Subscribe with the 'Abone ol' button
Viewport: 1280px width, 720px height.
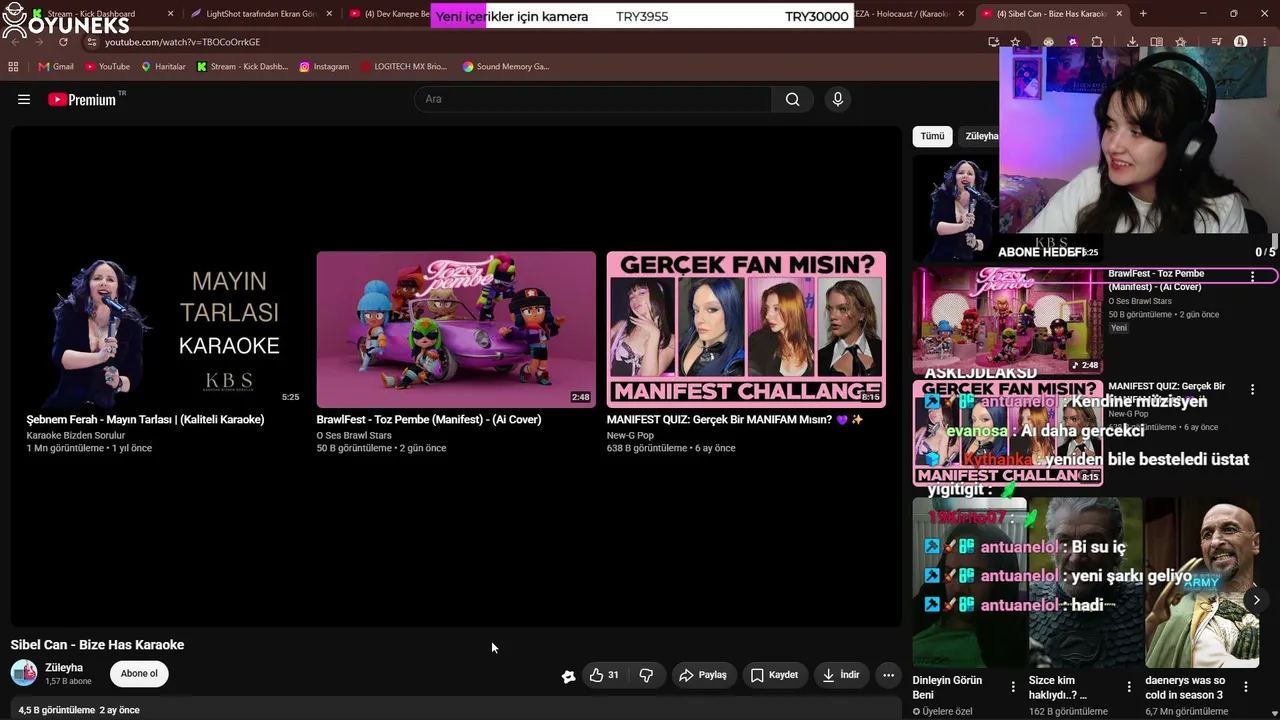(139, 674)
